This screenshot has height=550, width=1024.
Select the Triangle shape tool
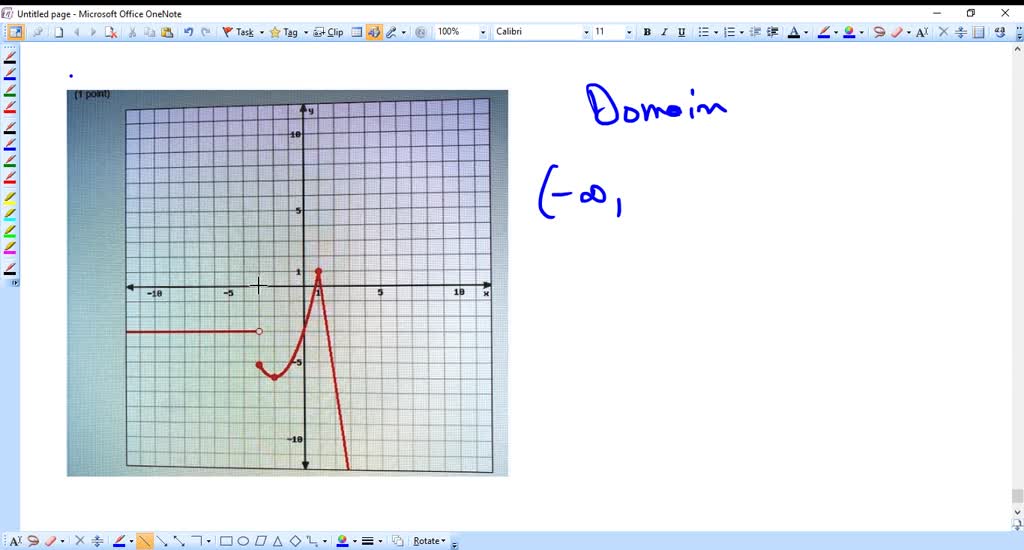point(278,541)
